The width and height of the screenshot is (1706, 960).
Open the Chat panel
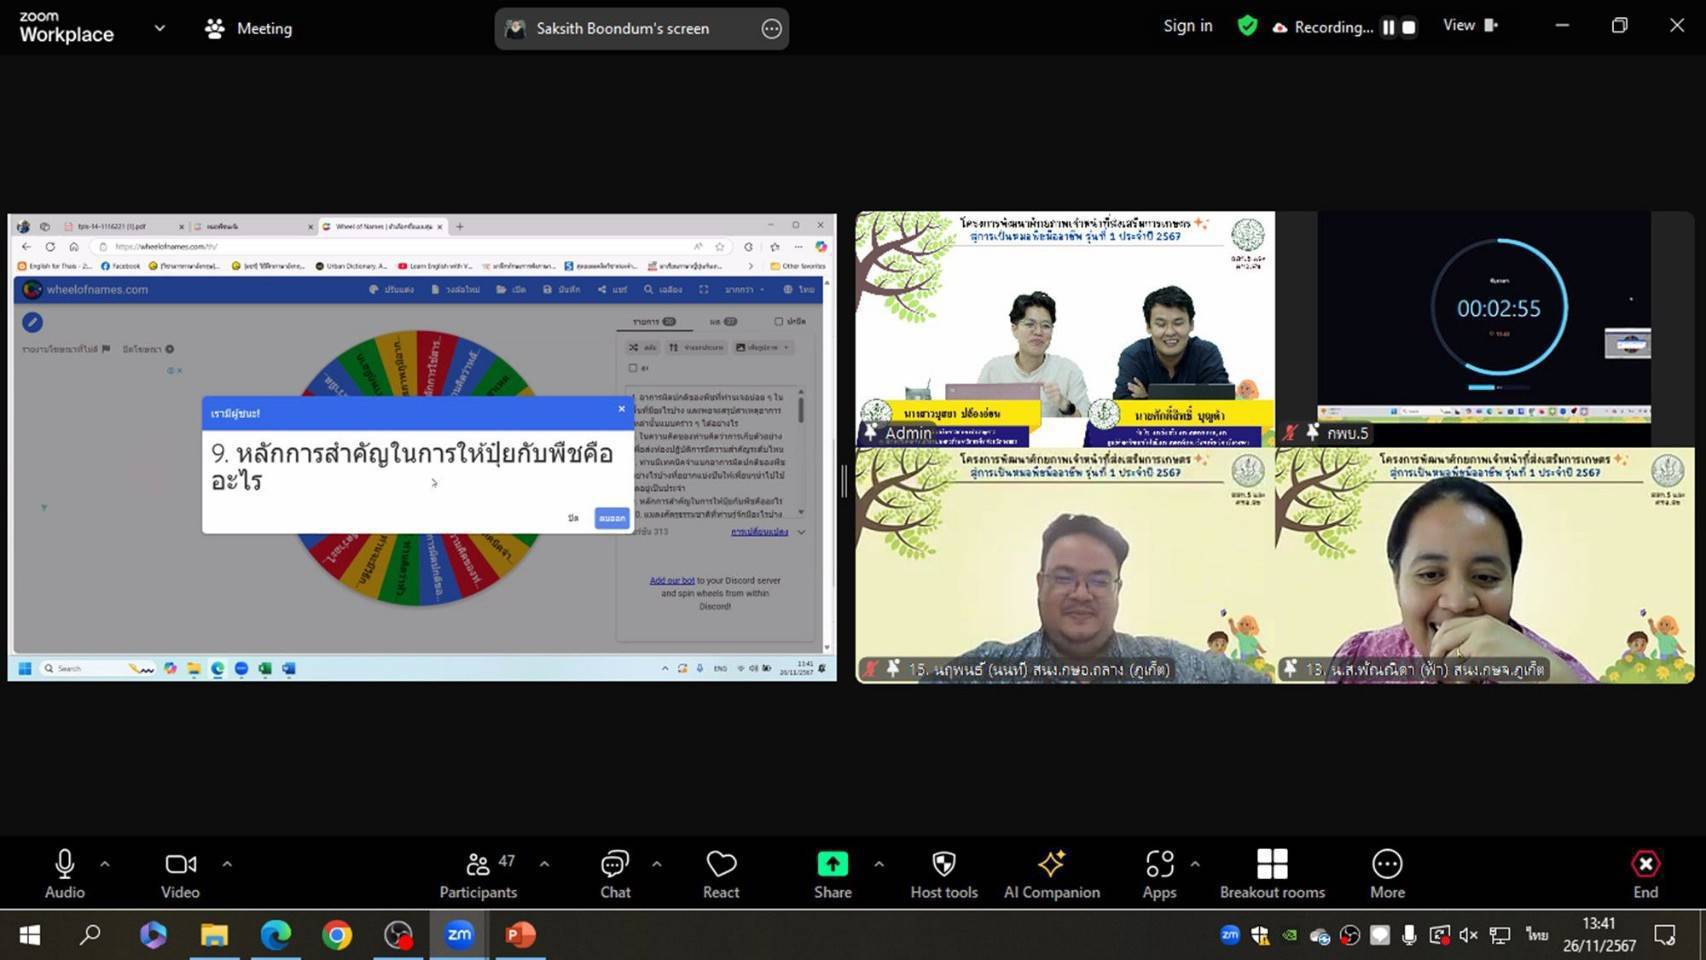coord(615,874)
